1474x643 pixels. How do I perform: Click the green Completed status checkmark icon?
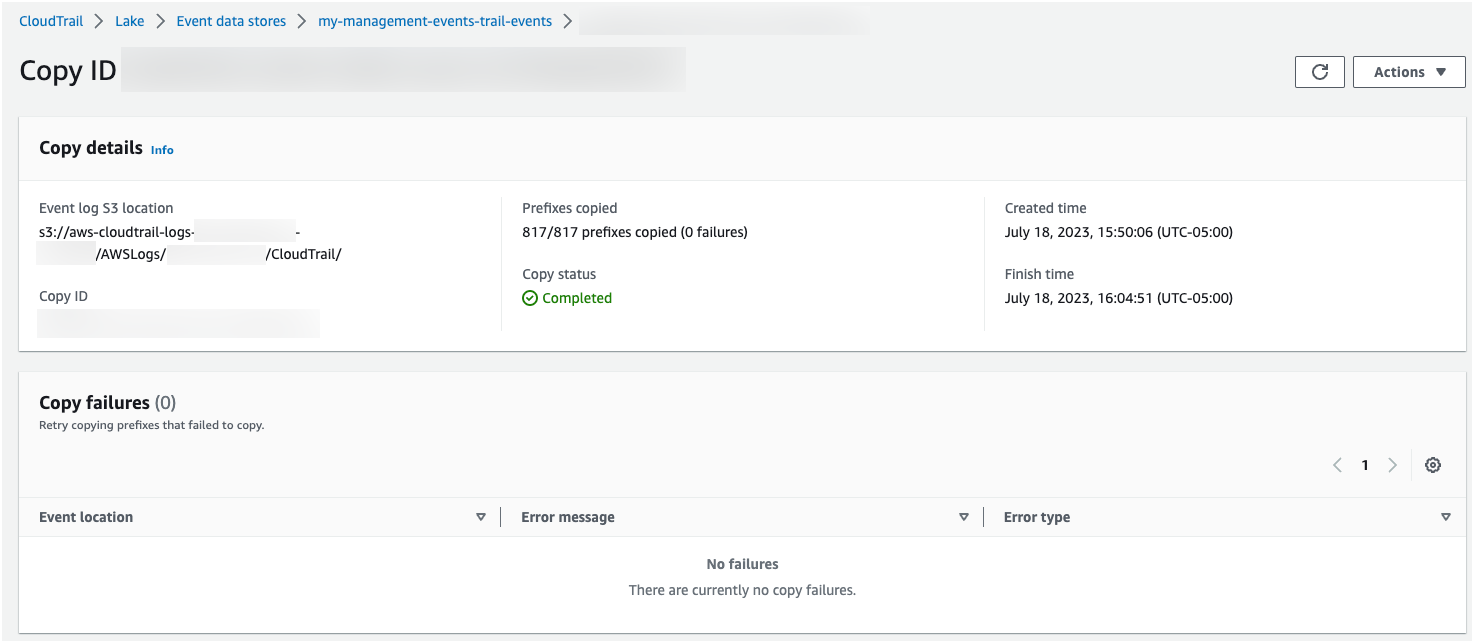[530, 298]
